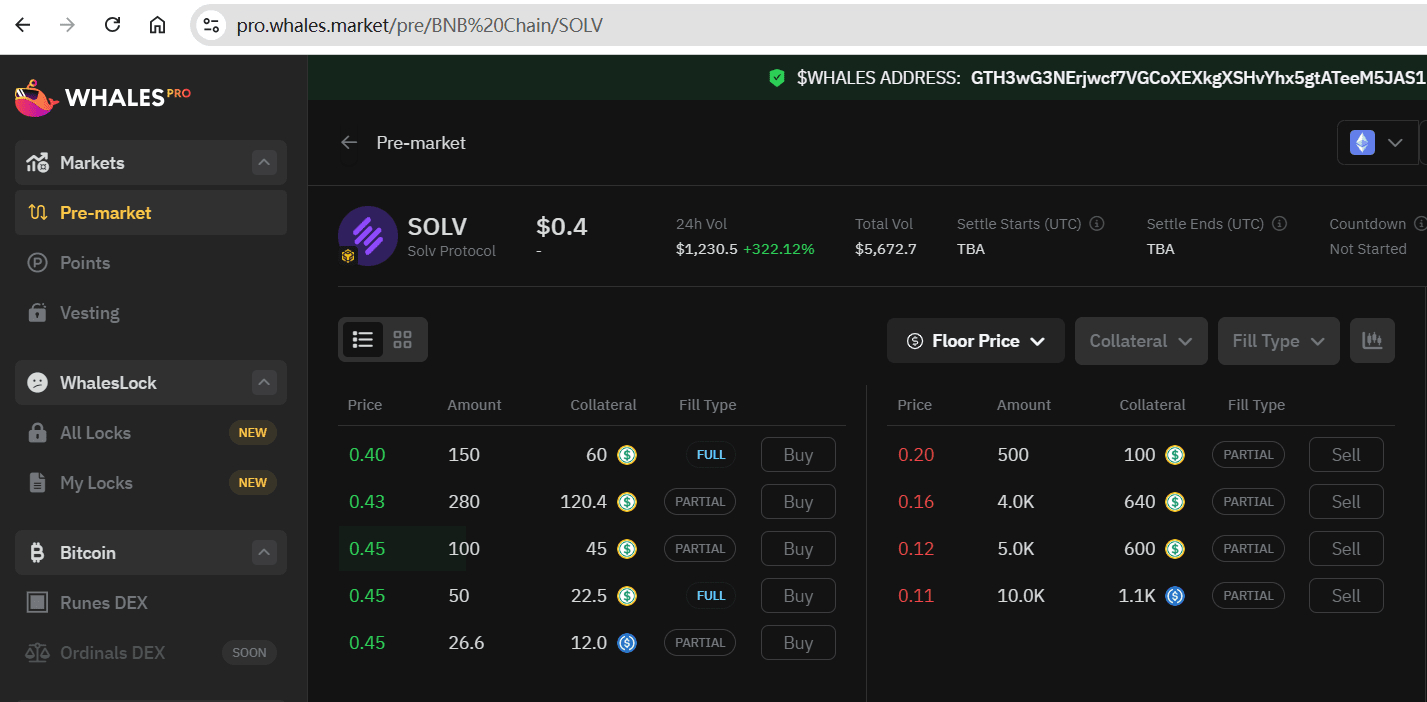Click blue coin icon beside 1.1K
1427x702 pixels.
pos(1175,596)
